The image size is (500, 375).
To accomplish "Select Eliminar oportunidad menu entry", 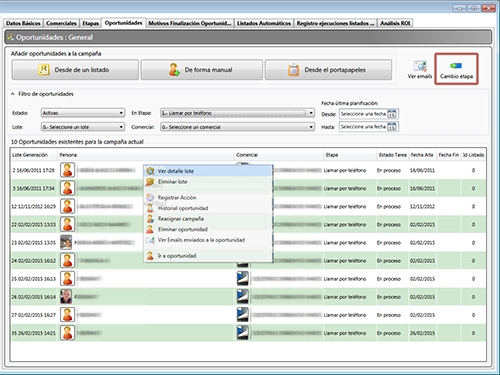I will (x=208, y=229).
